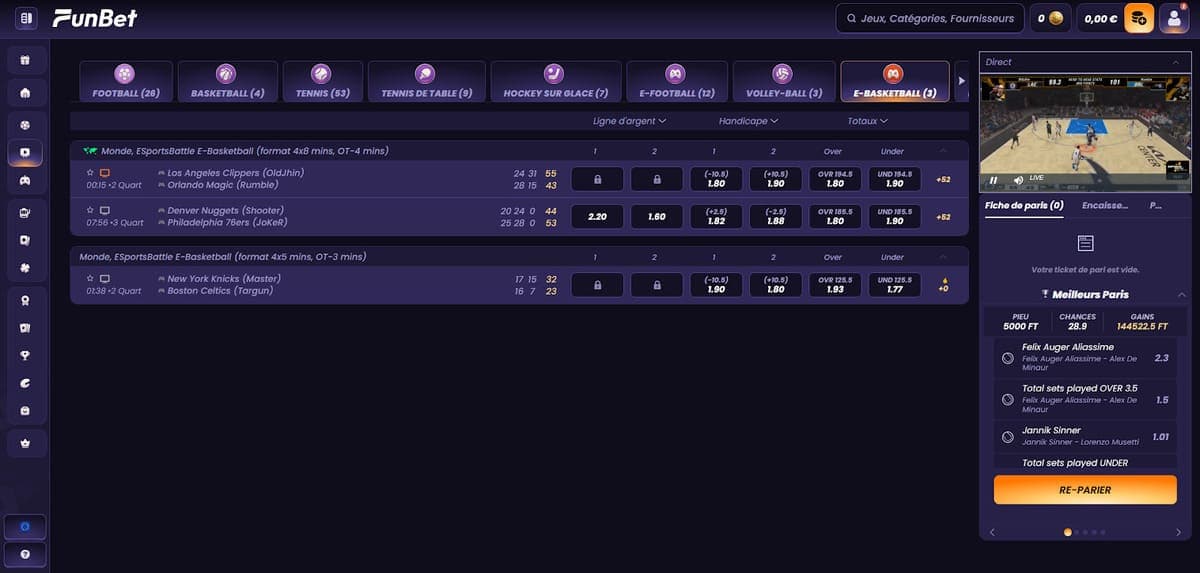Open the gift box promotions sidebar icon
The height and width of the screenshot is (573, 1200).
25,60
